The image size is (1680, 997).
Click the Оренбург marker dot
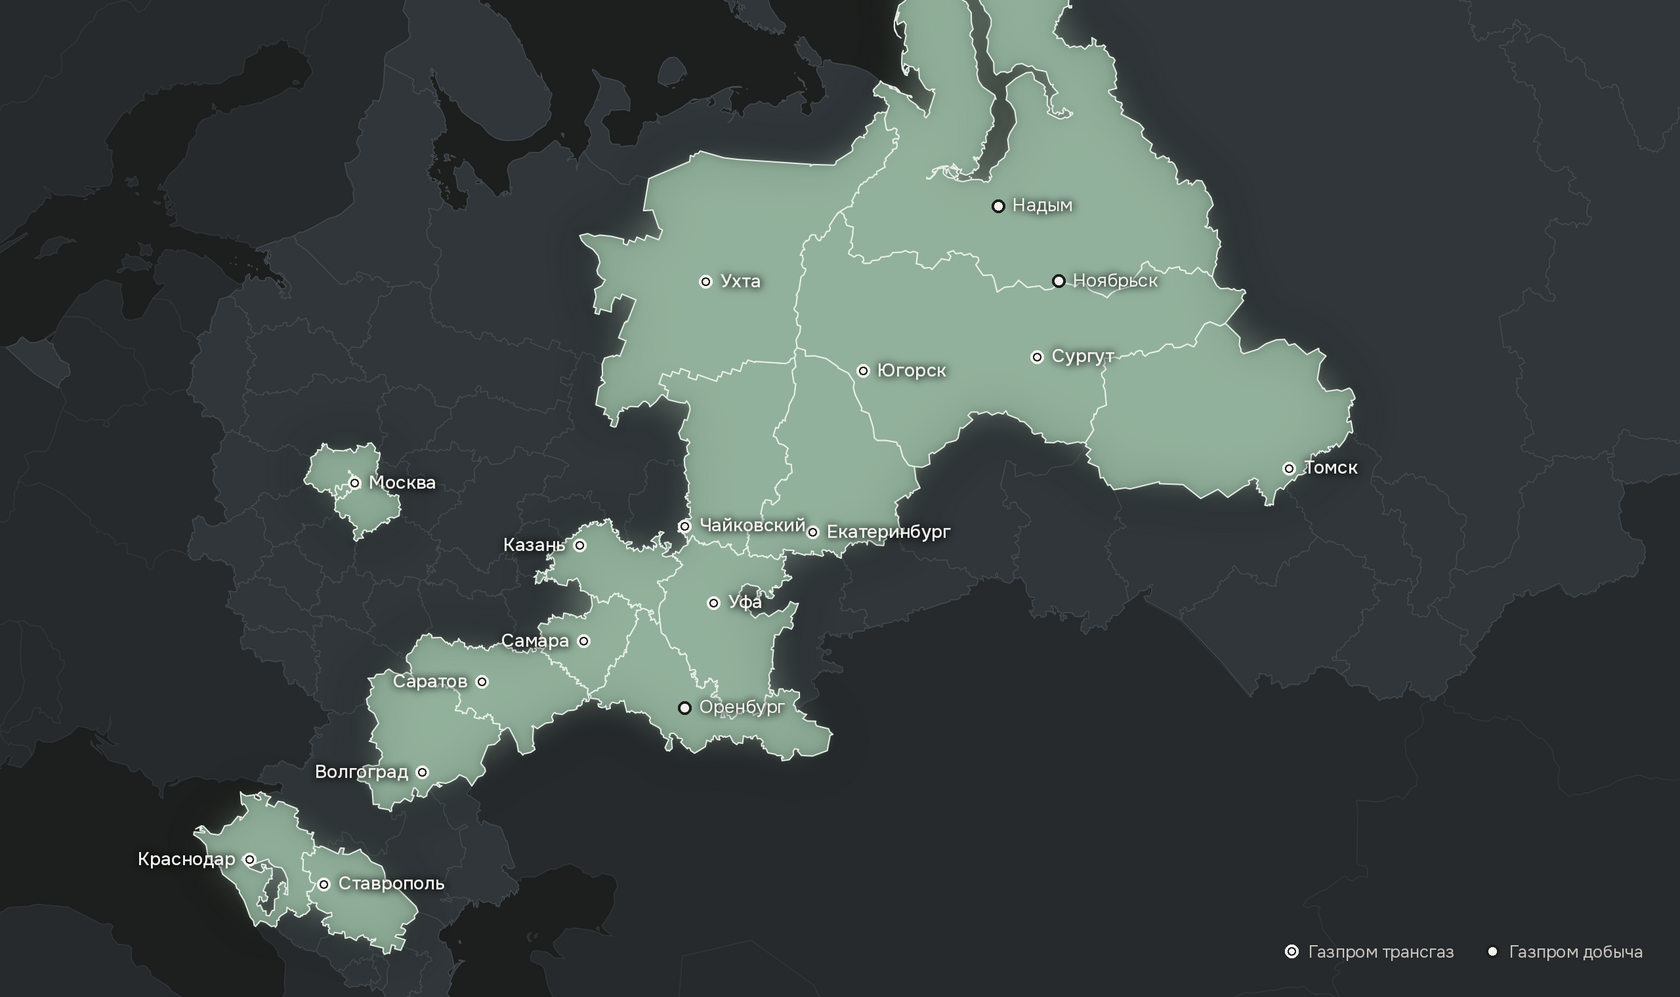(x=685, y=708)
